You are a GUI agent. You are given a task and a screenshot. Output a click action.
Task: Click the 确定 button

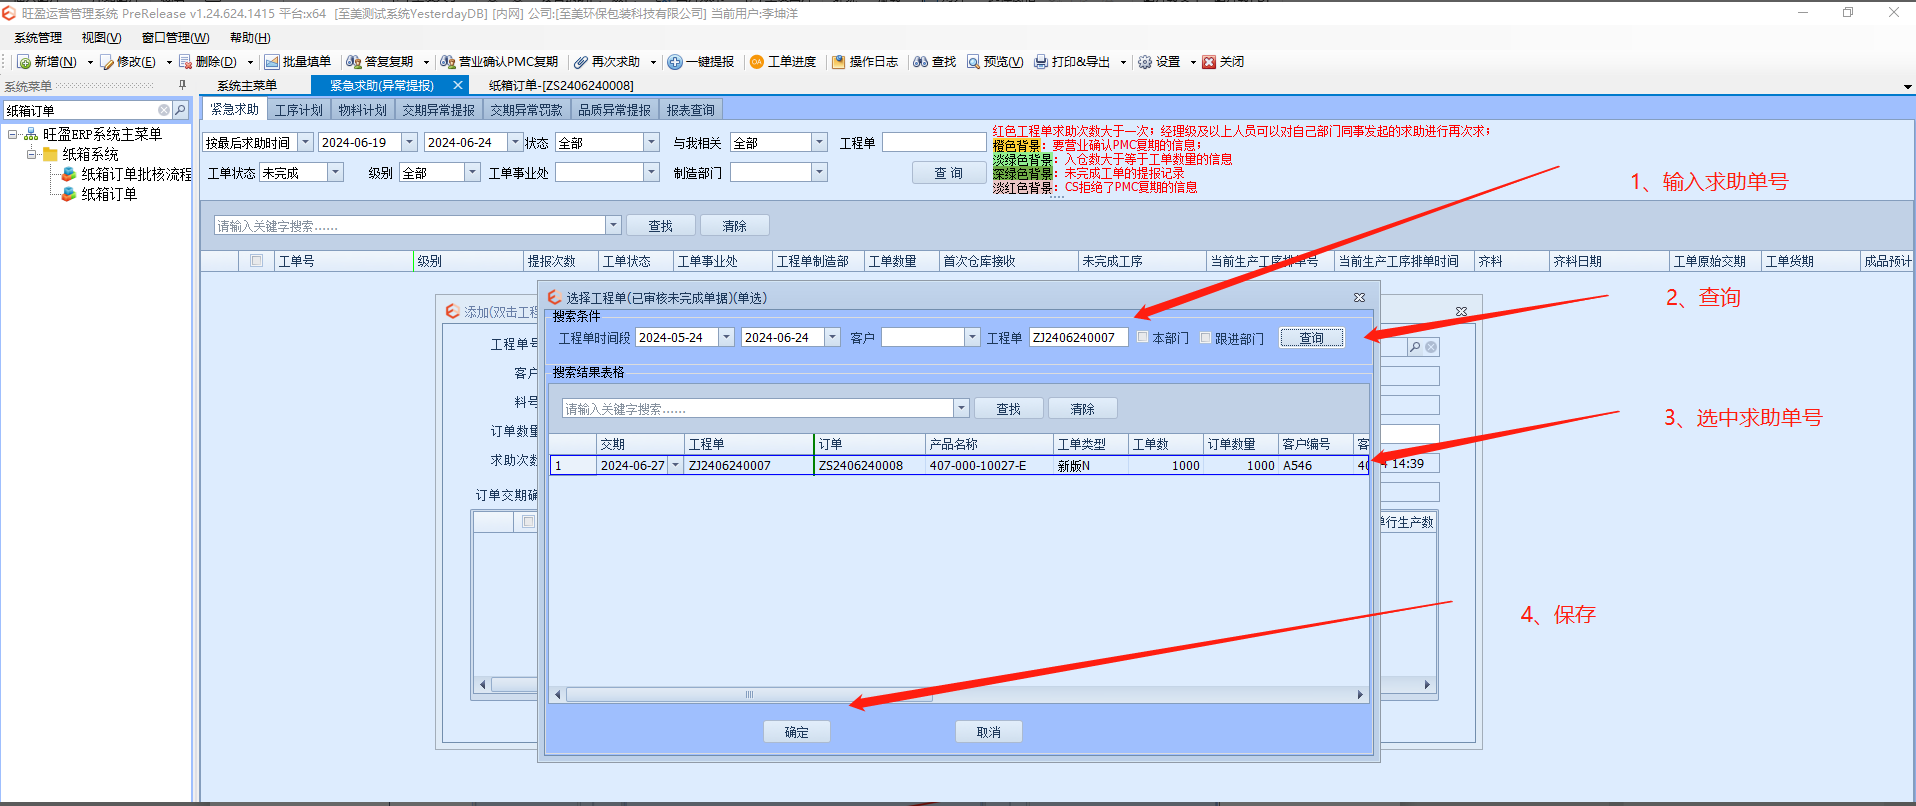[x=797, y=732]
